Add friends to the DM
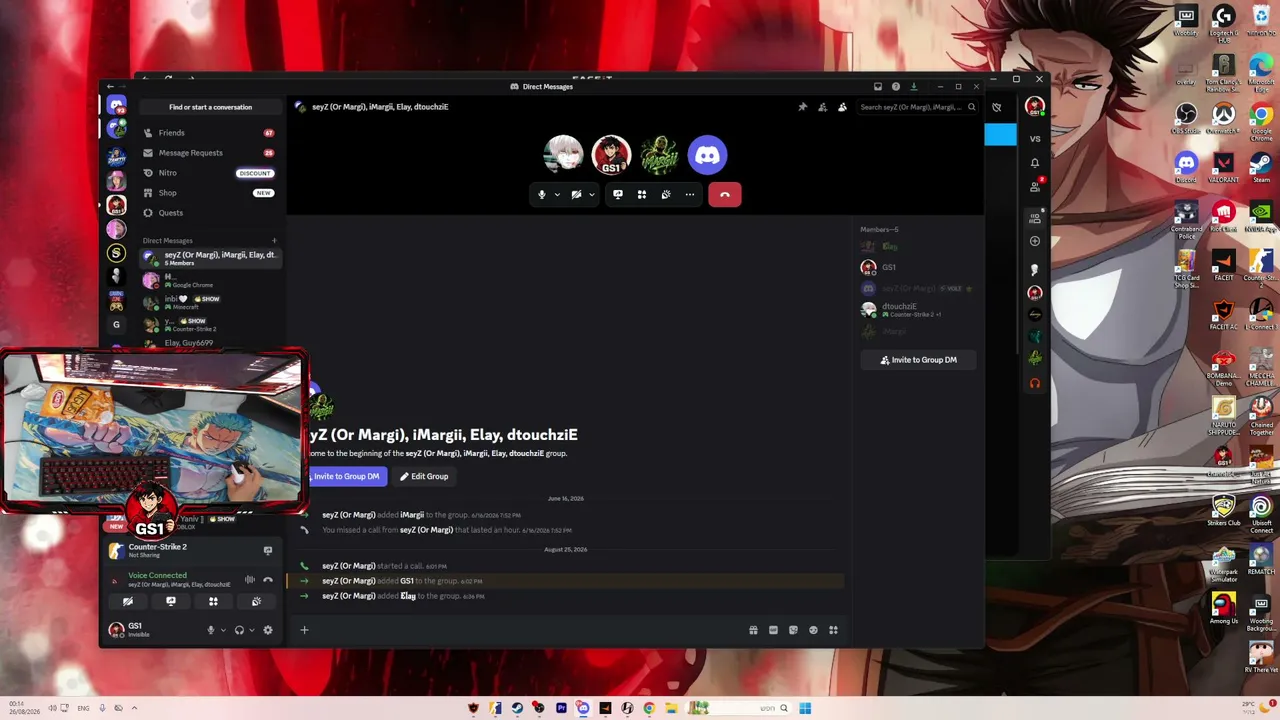The image size is (1280, 720). (x=822, y=107)
